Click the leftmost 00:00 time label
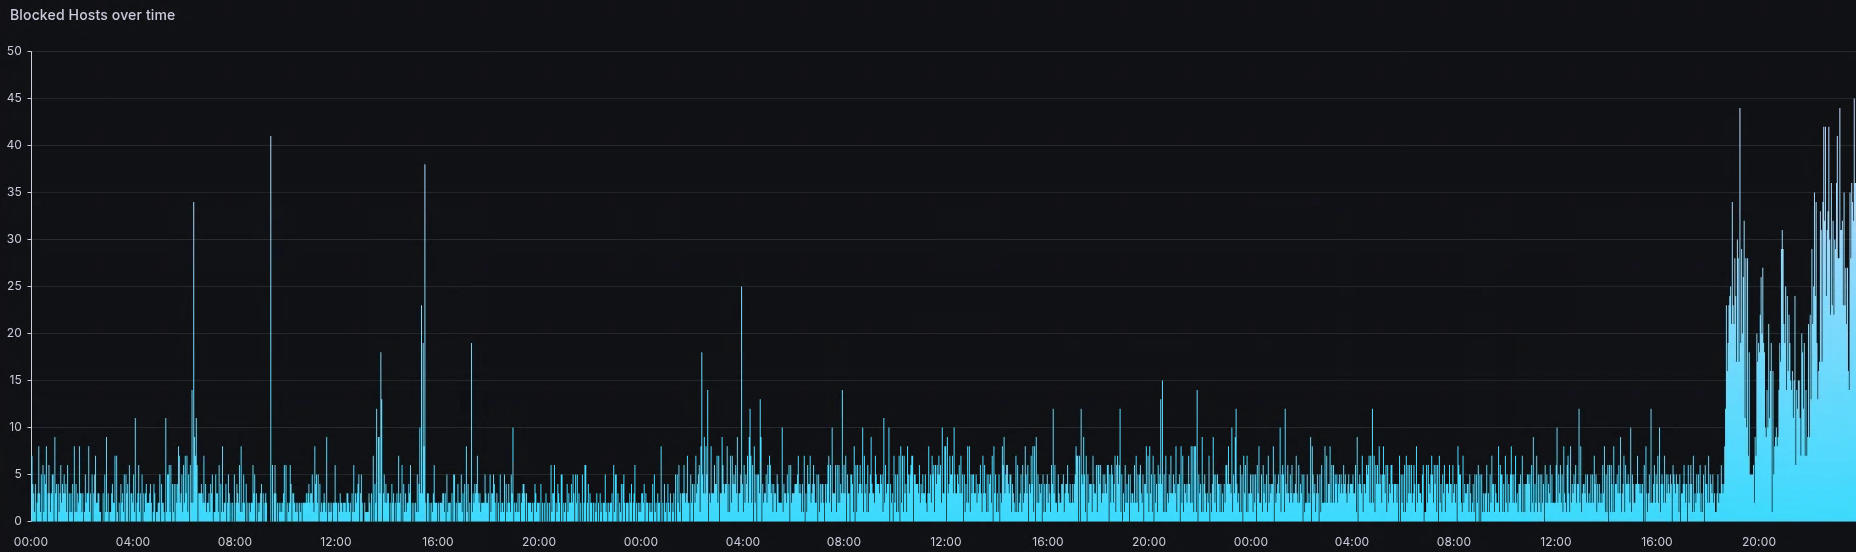This screenshot has height=552, width=1856. point(31,542)
